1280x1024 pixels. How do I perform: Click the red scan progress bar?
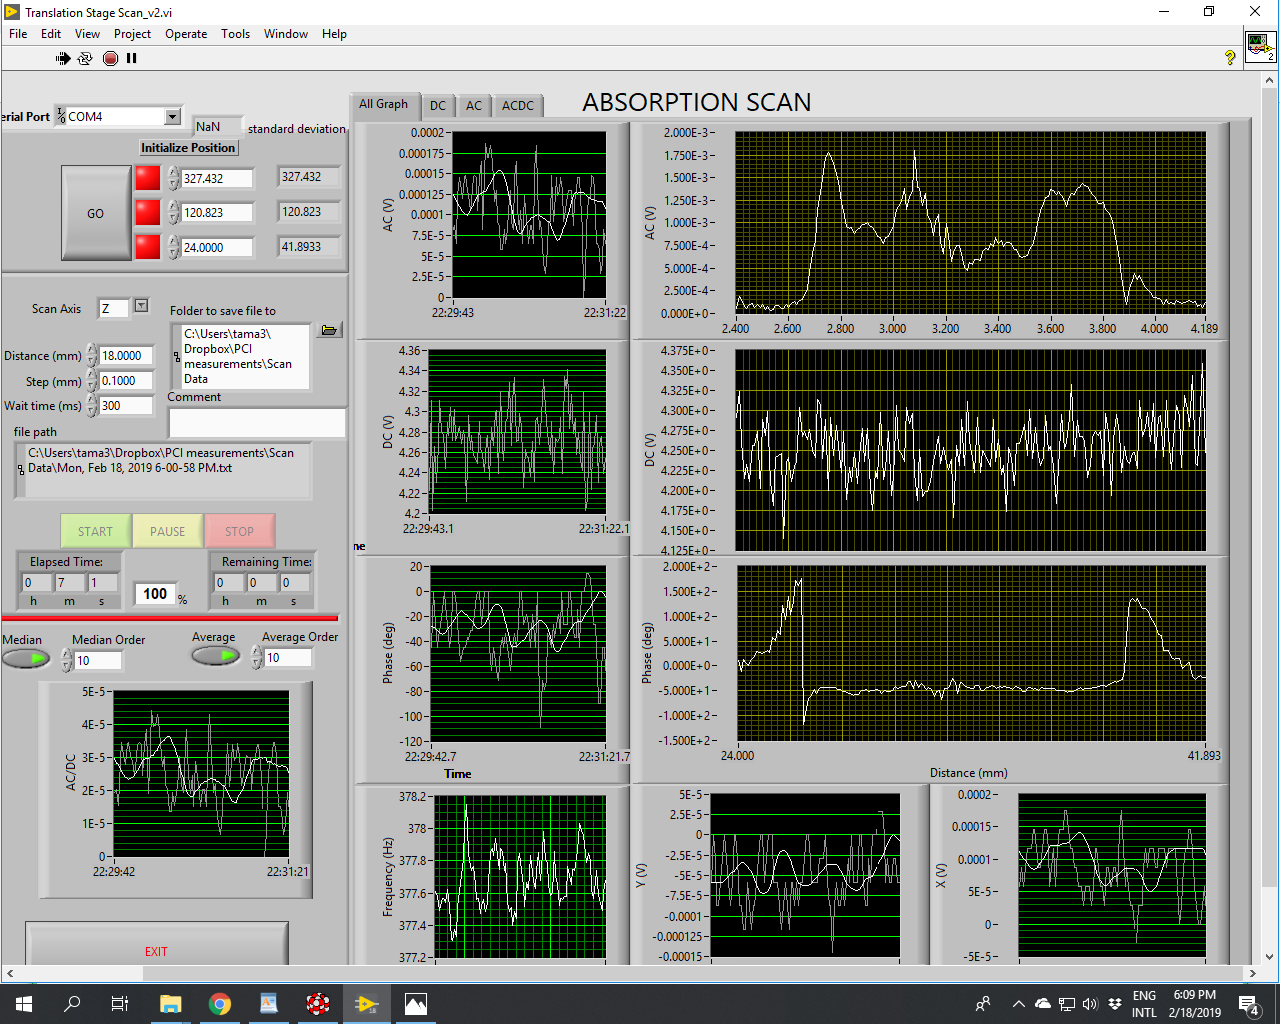pos(170,618)
